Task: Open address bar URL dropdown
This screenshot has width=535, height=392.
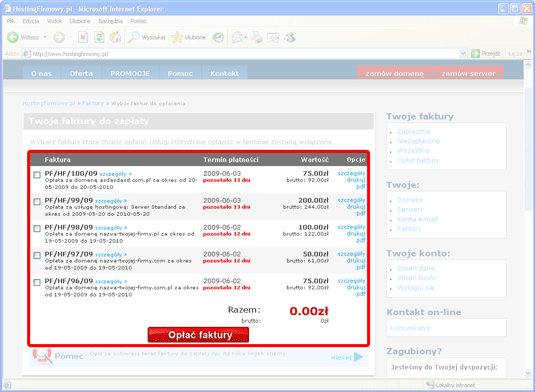Action: (463, 54)
